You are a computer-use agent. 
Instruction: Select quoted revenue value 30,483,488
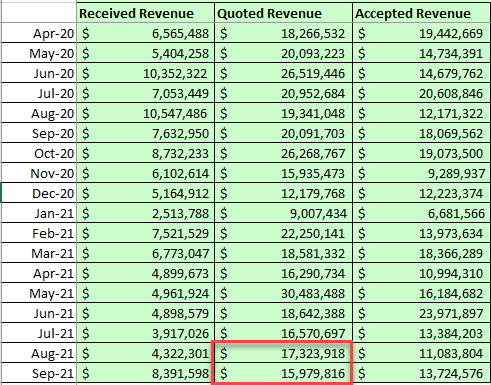click(x=283, y=293)
